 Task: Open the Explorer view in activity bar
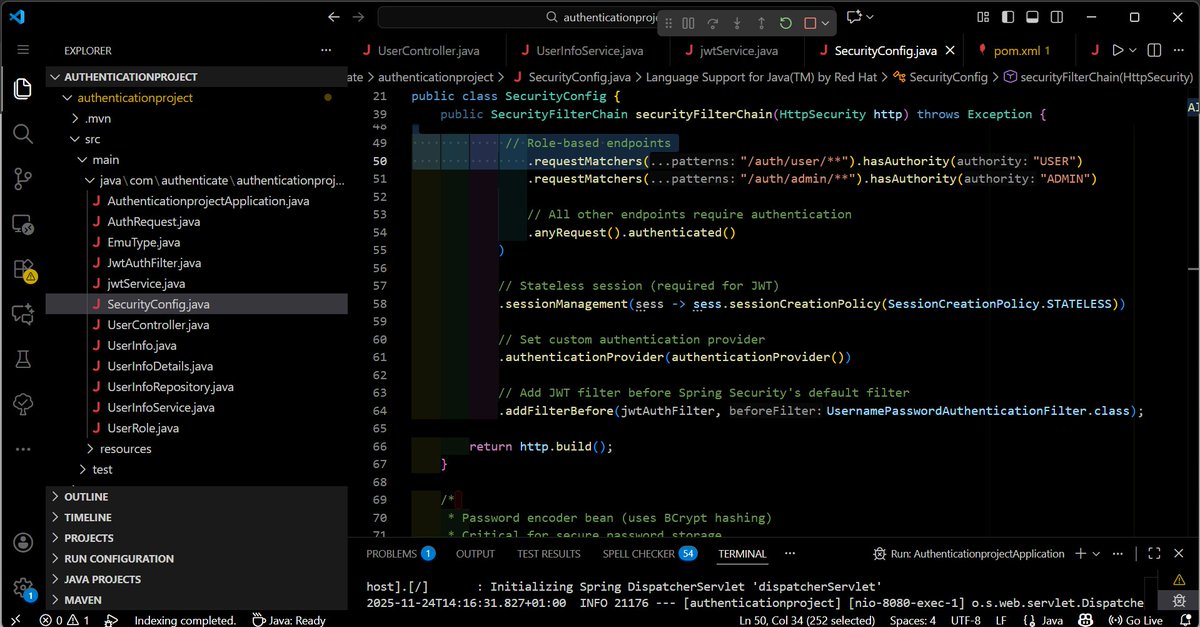[23, 88]
